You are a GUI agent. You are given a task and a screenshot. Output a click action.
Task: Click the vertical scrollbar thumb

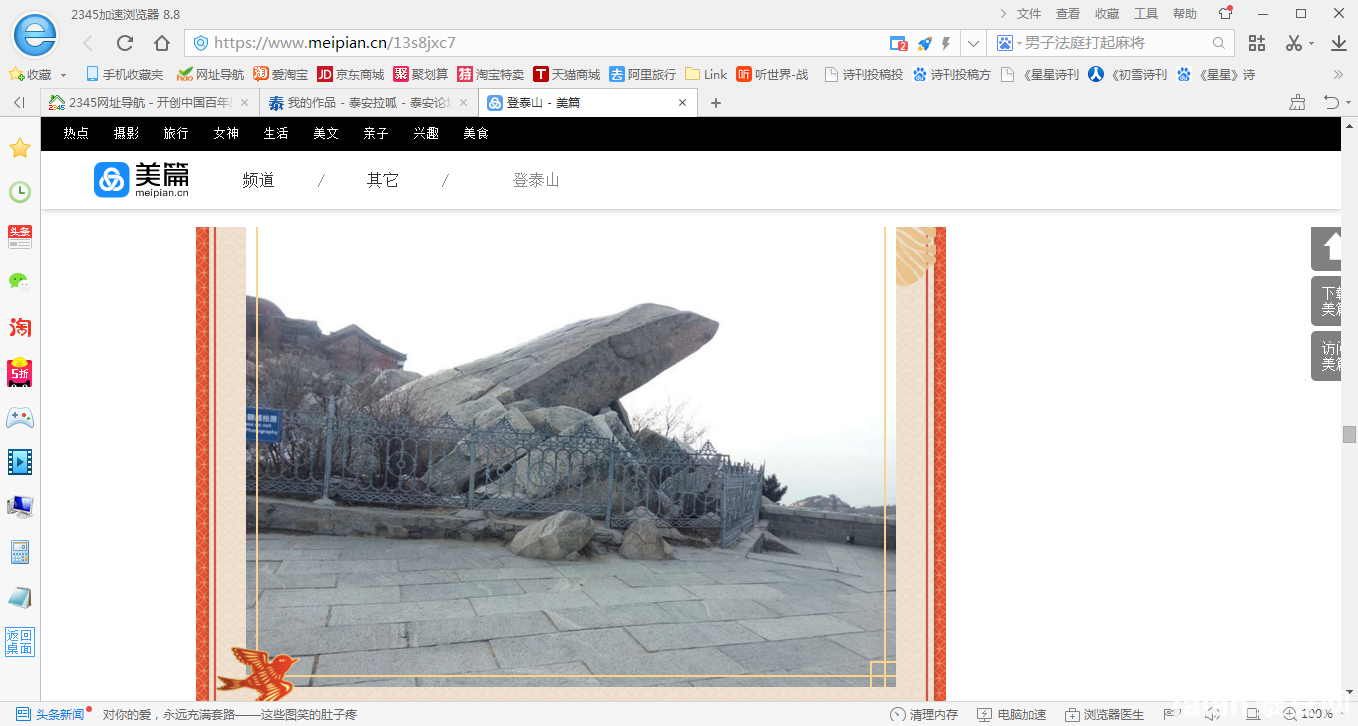[1349, 434]
